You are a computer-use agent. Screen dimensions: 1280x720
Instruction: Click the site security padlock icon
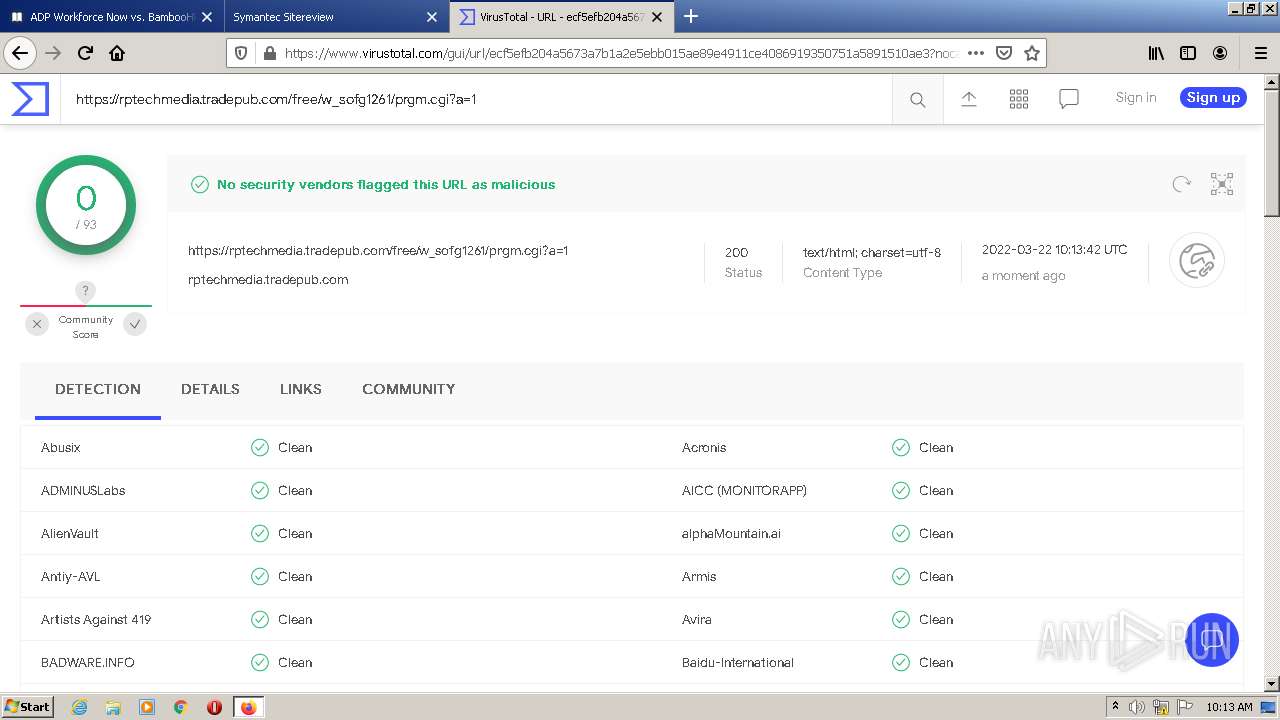(x=268, y=53)
